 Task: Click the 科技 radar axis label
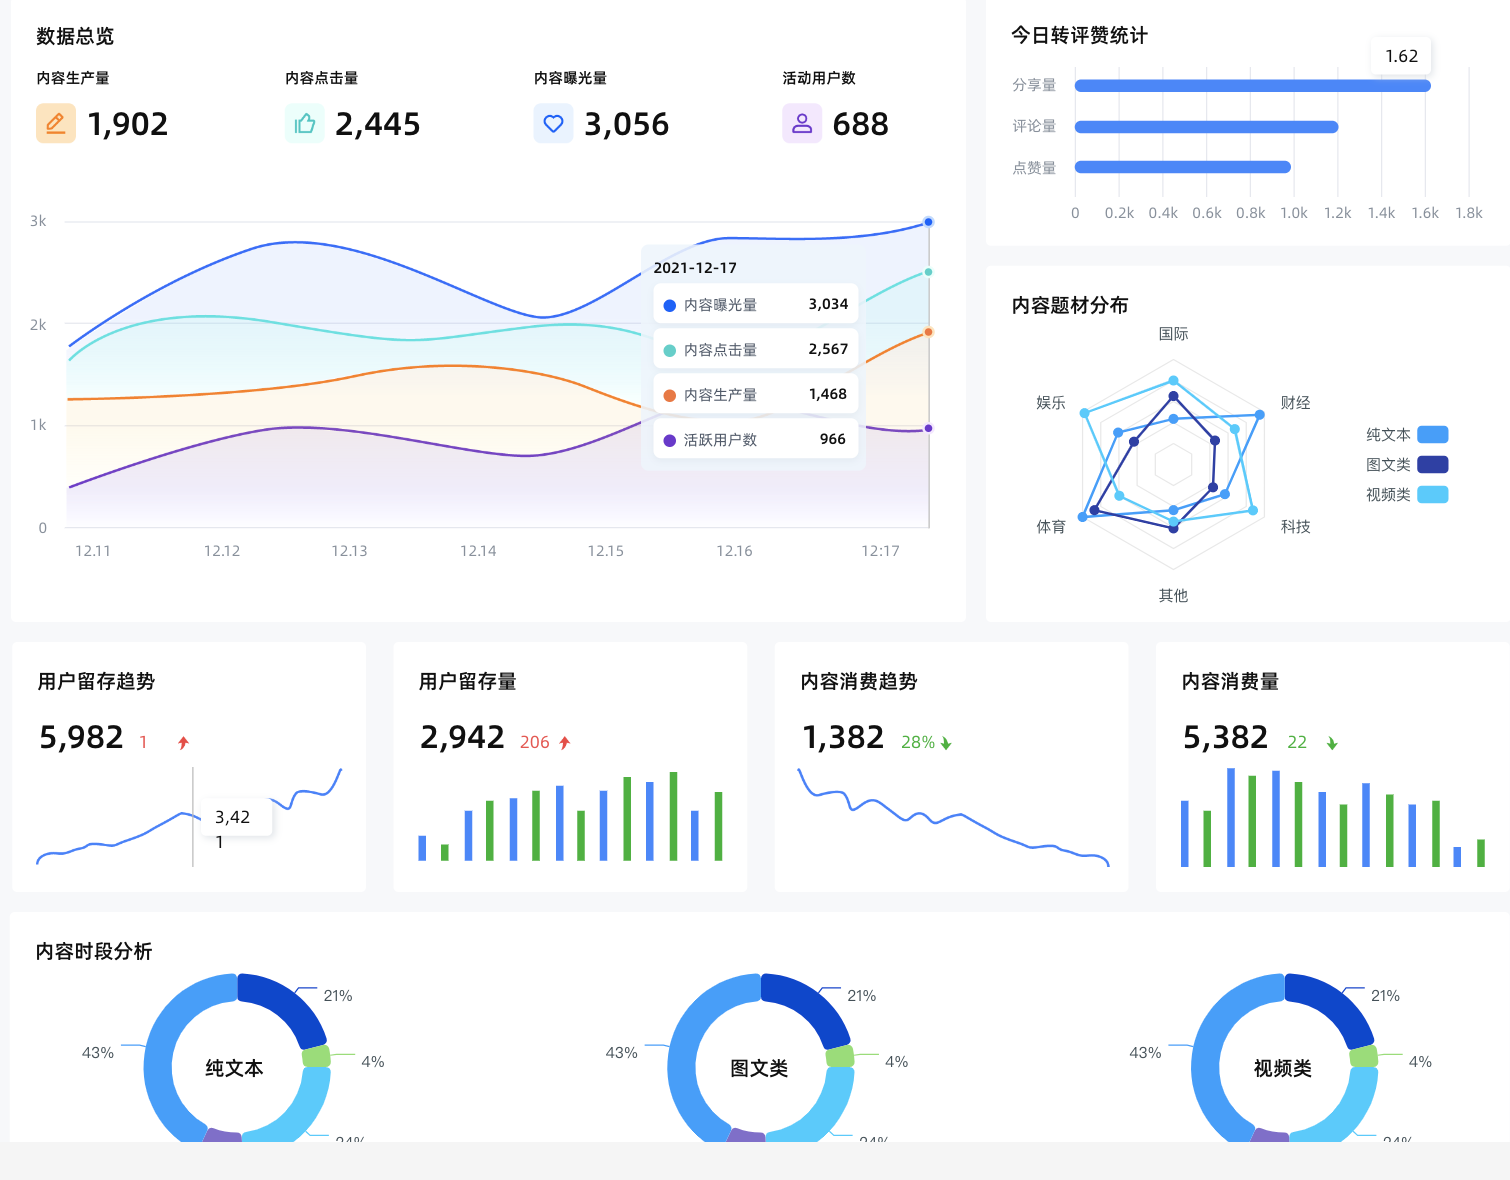[x=1295, y=526]
